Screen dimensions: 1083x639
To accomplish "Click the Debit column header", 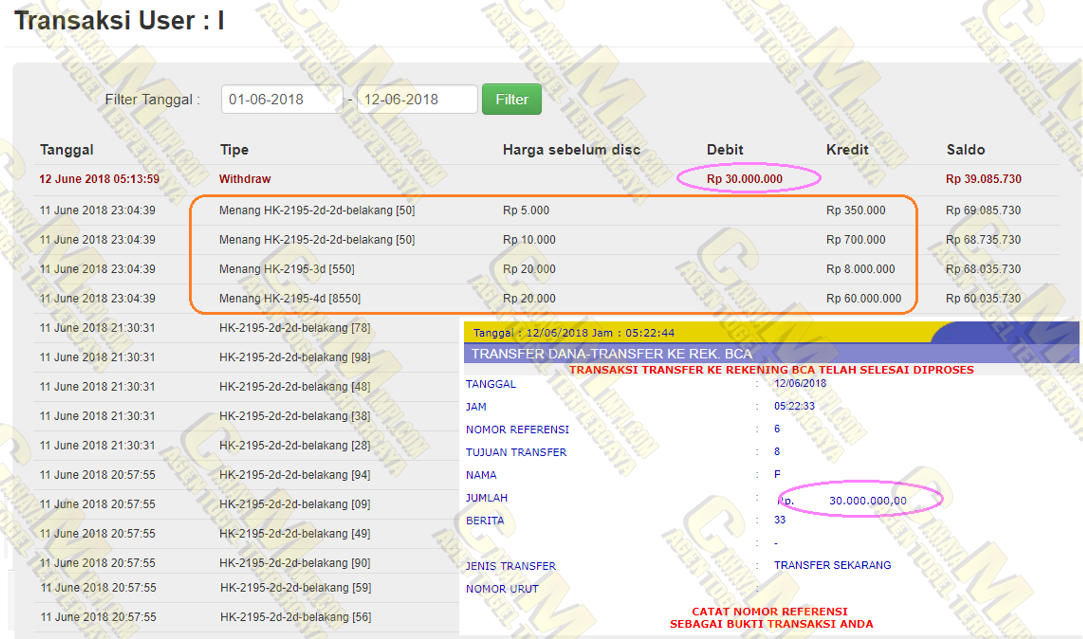I will [x=725, y=150].
